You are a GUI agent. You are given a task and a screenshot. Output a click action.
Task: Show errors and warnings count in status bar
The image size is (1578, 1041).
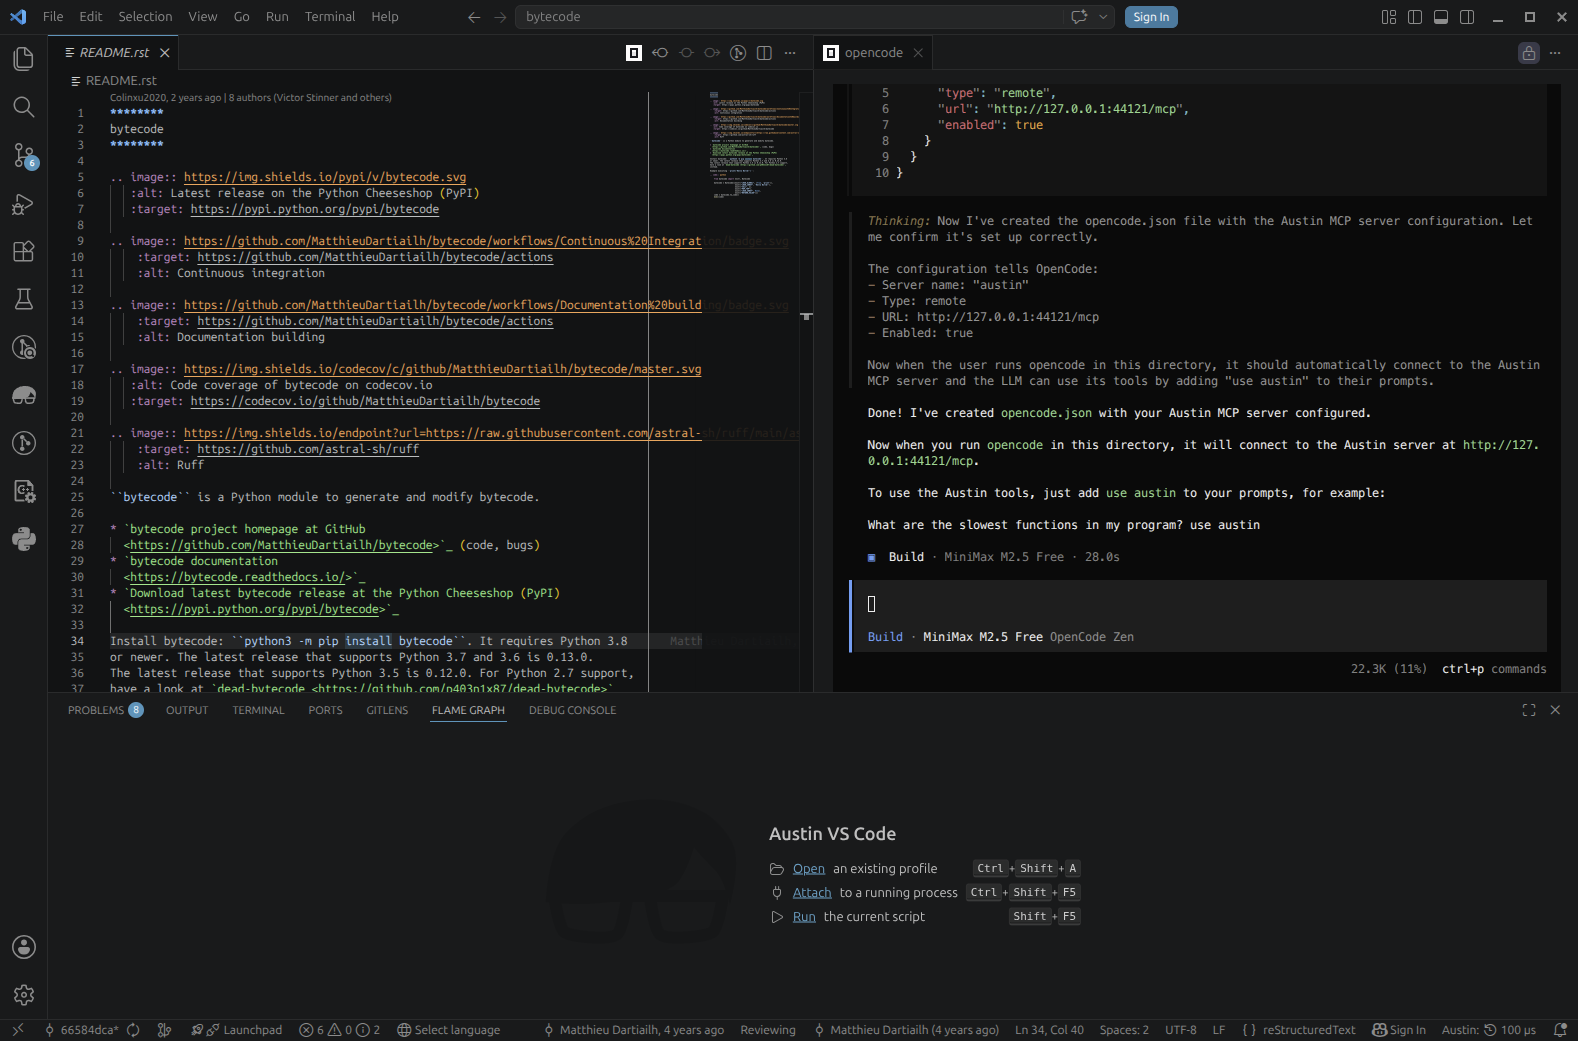[340, 1030]
